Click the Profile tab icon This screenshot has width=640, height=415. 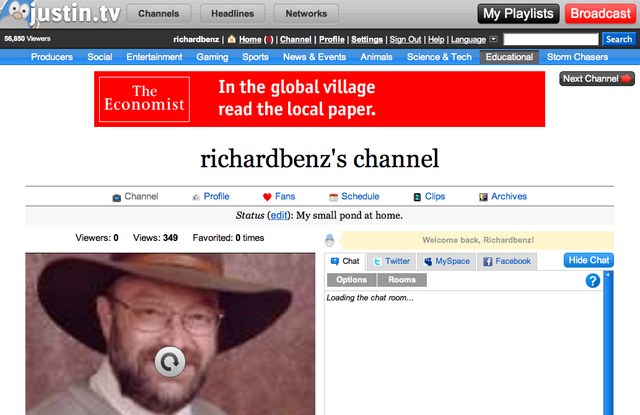(x=196, y=197)
